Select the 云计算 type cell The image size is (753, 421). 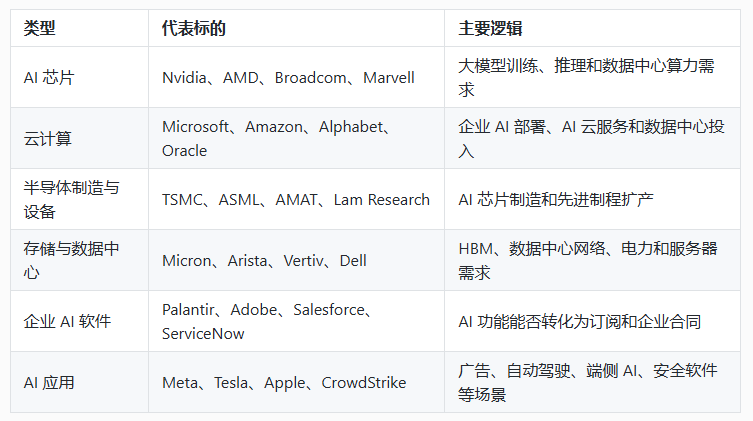79,138
